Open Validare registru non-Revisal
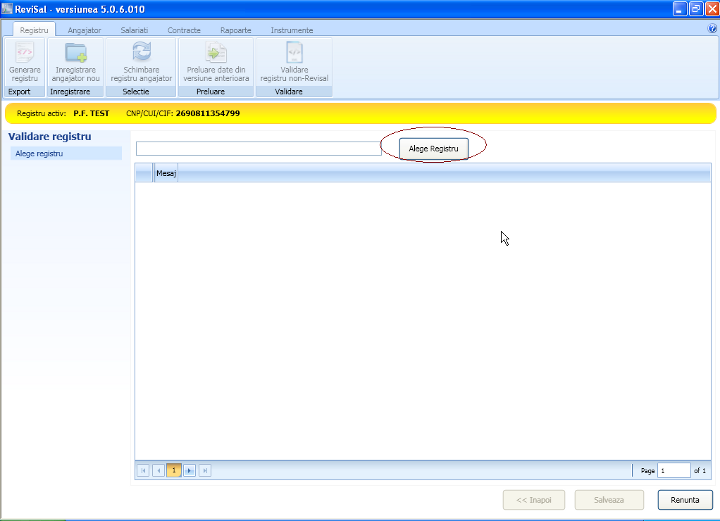Image resolution: width=720 pixels, height=521 pixels. [294, 62]
